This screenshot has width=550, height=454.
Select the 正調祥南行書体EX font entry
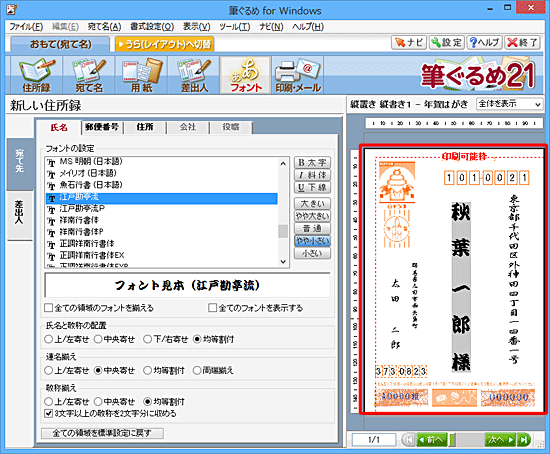click(162, 255)
